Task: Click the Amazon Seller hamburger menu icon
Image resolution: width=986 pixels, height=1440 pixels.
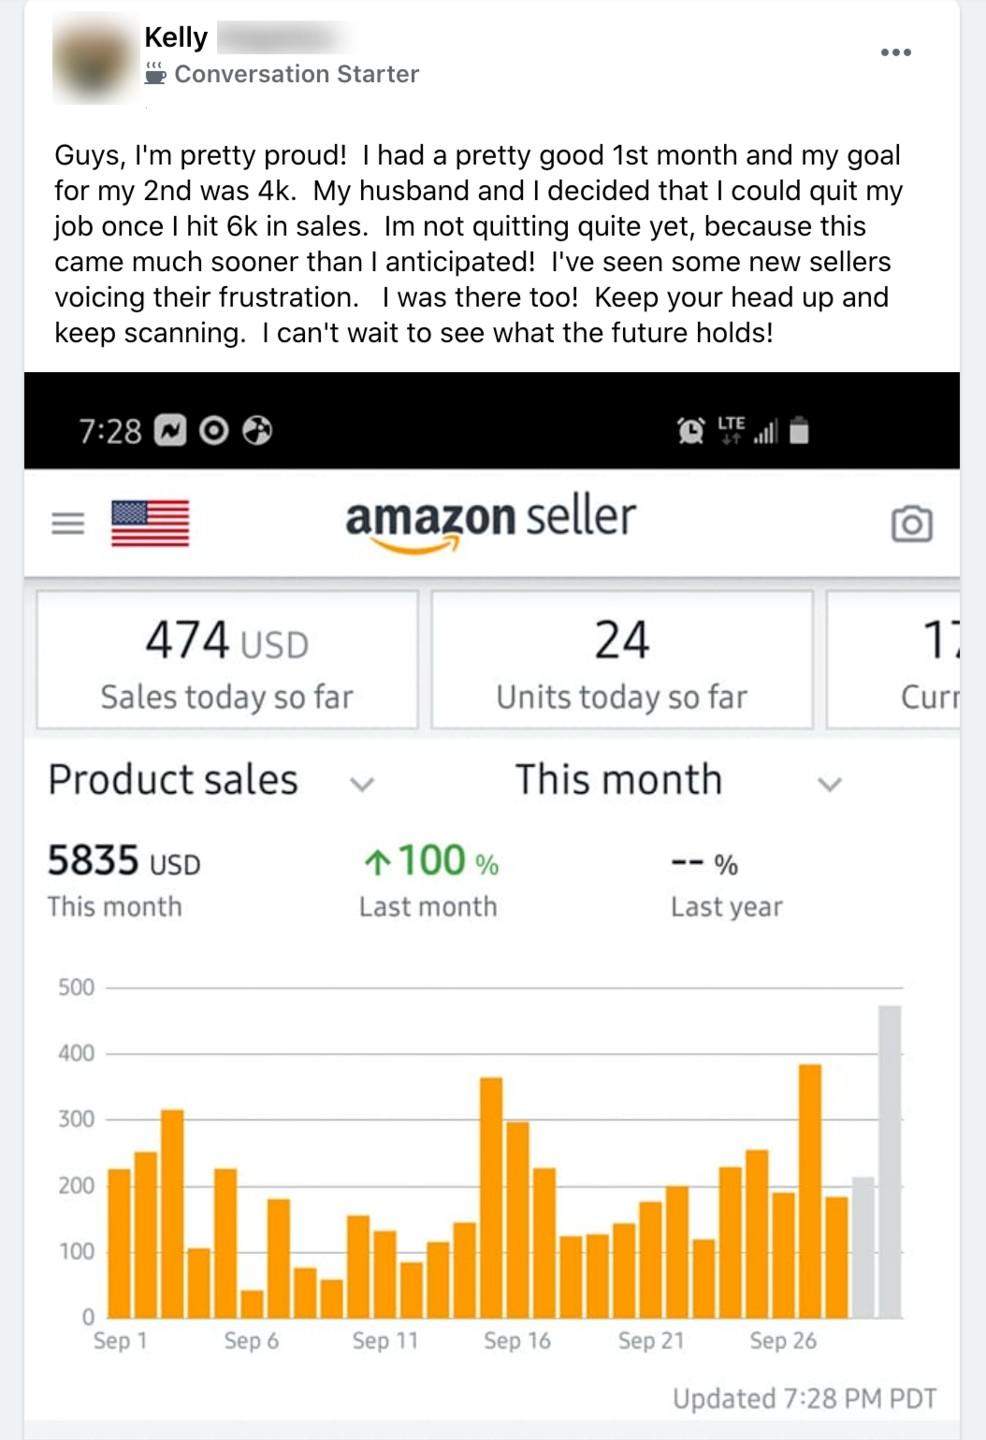Action: coord(68,523)
